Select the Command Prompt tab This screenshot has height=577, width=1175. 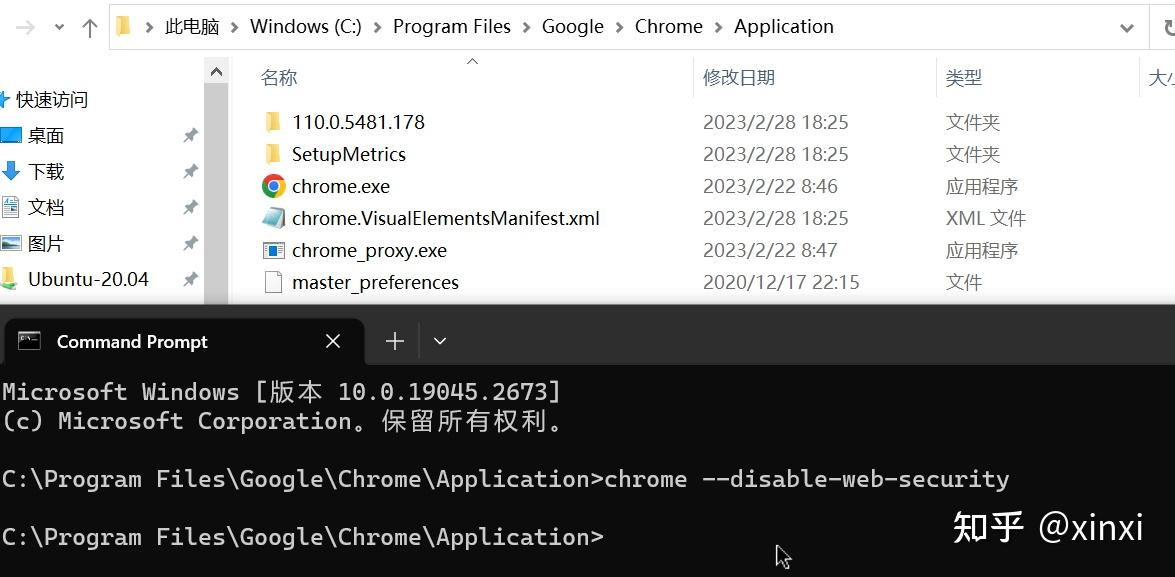click(x=132, y=342)
